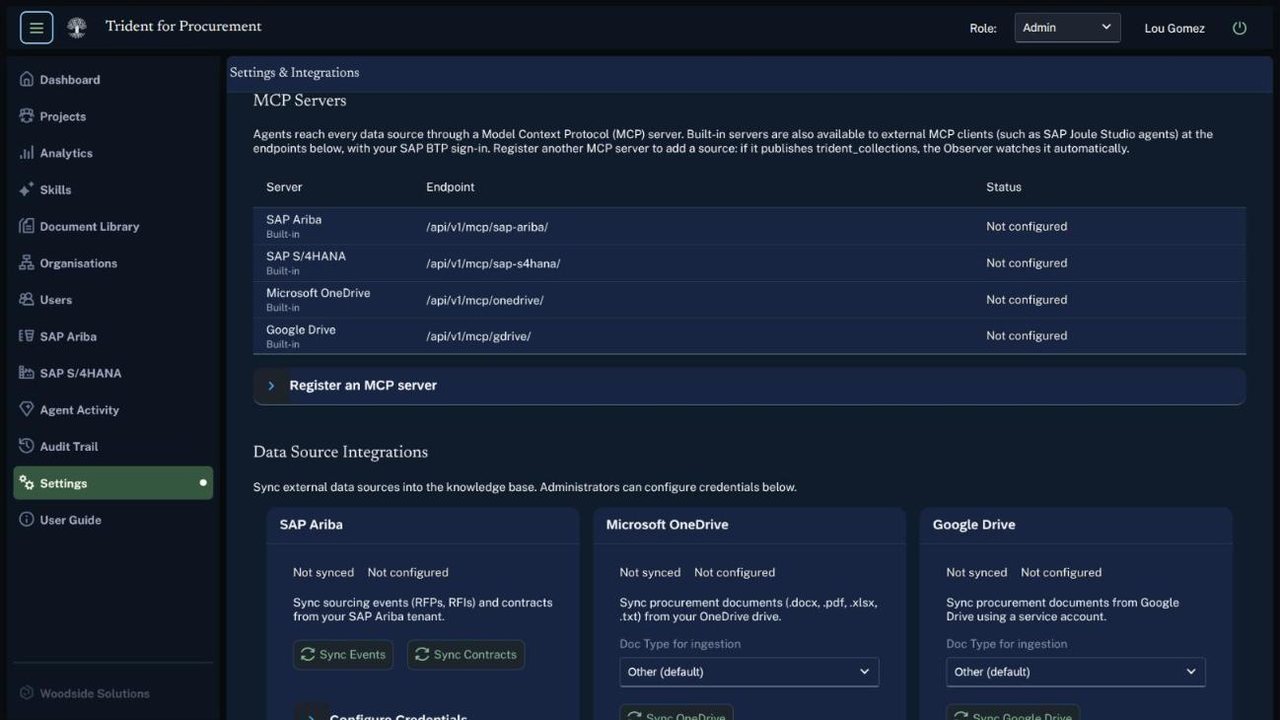Click the Users people icon
The image size is (1280, 720).
point(27,299)
